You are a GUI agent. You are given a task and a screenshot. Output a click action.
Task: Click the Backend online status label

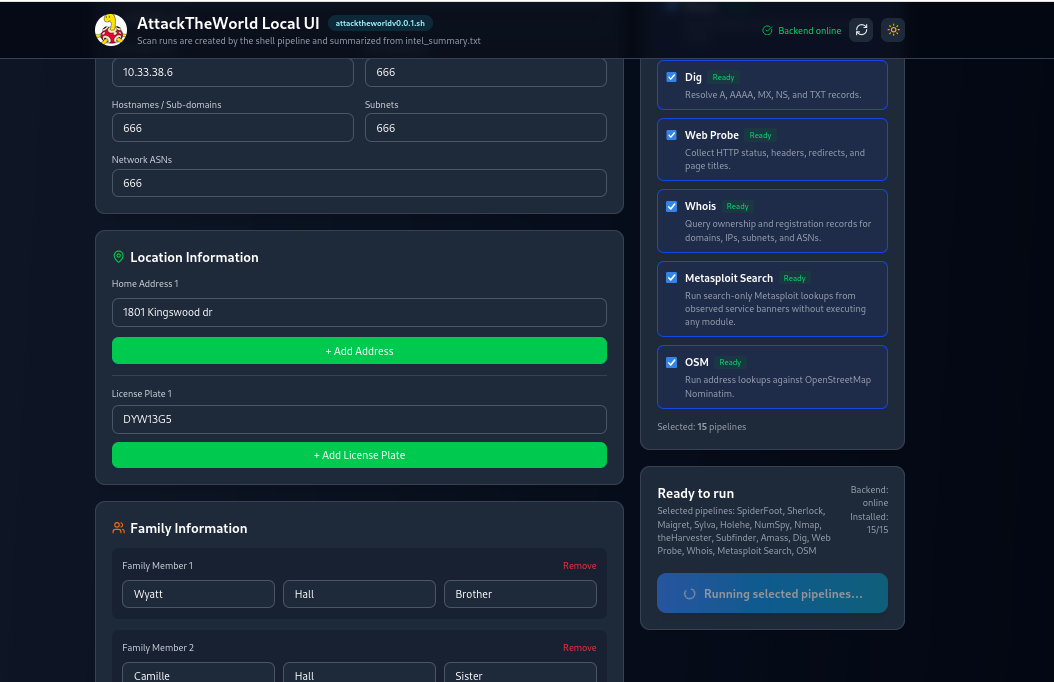tap(809, 31)
